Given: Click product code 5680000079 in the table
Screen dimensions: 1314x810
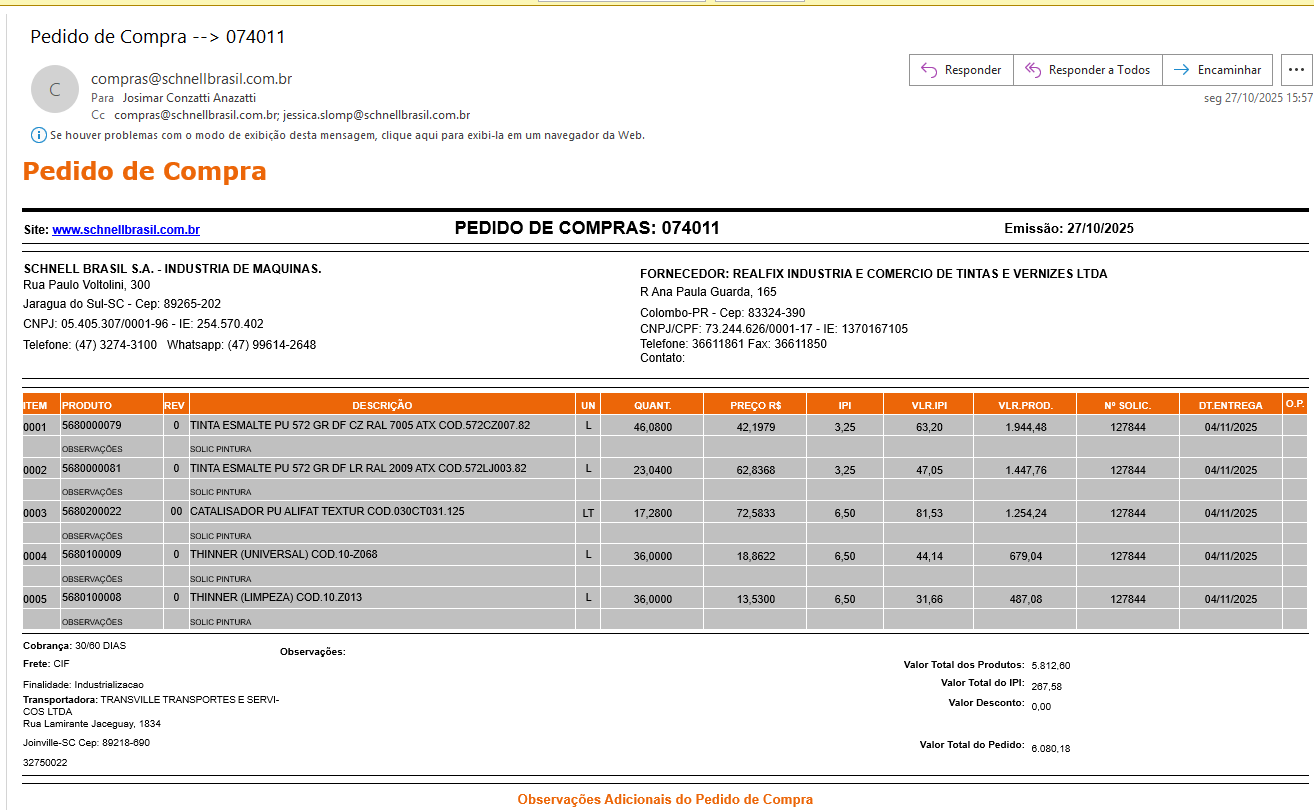Looking at the screenshot, I should pos(91,426).
